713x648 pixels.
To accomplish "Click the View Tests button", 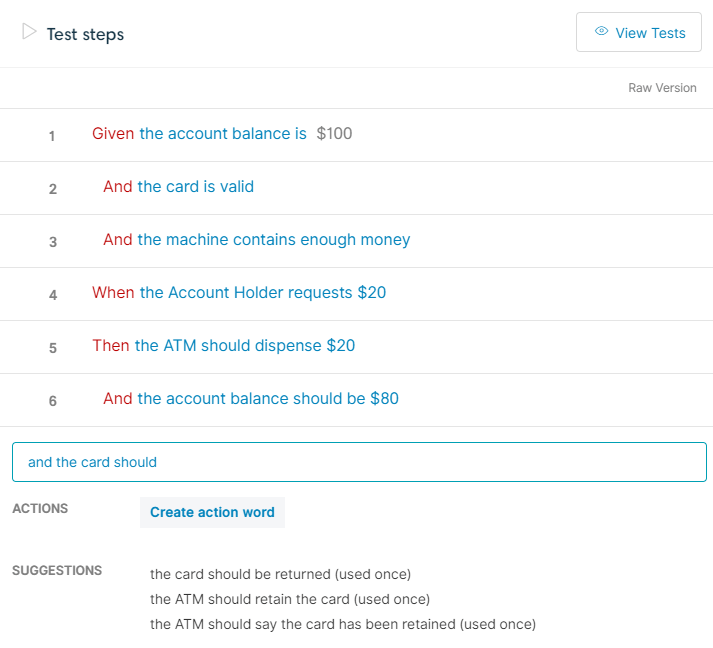I will tap(639, 33).
